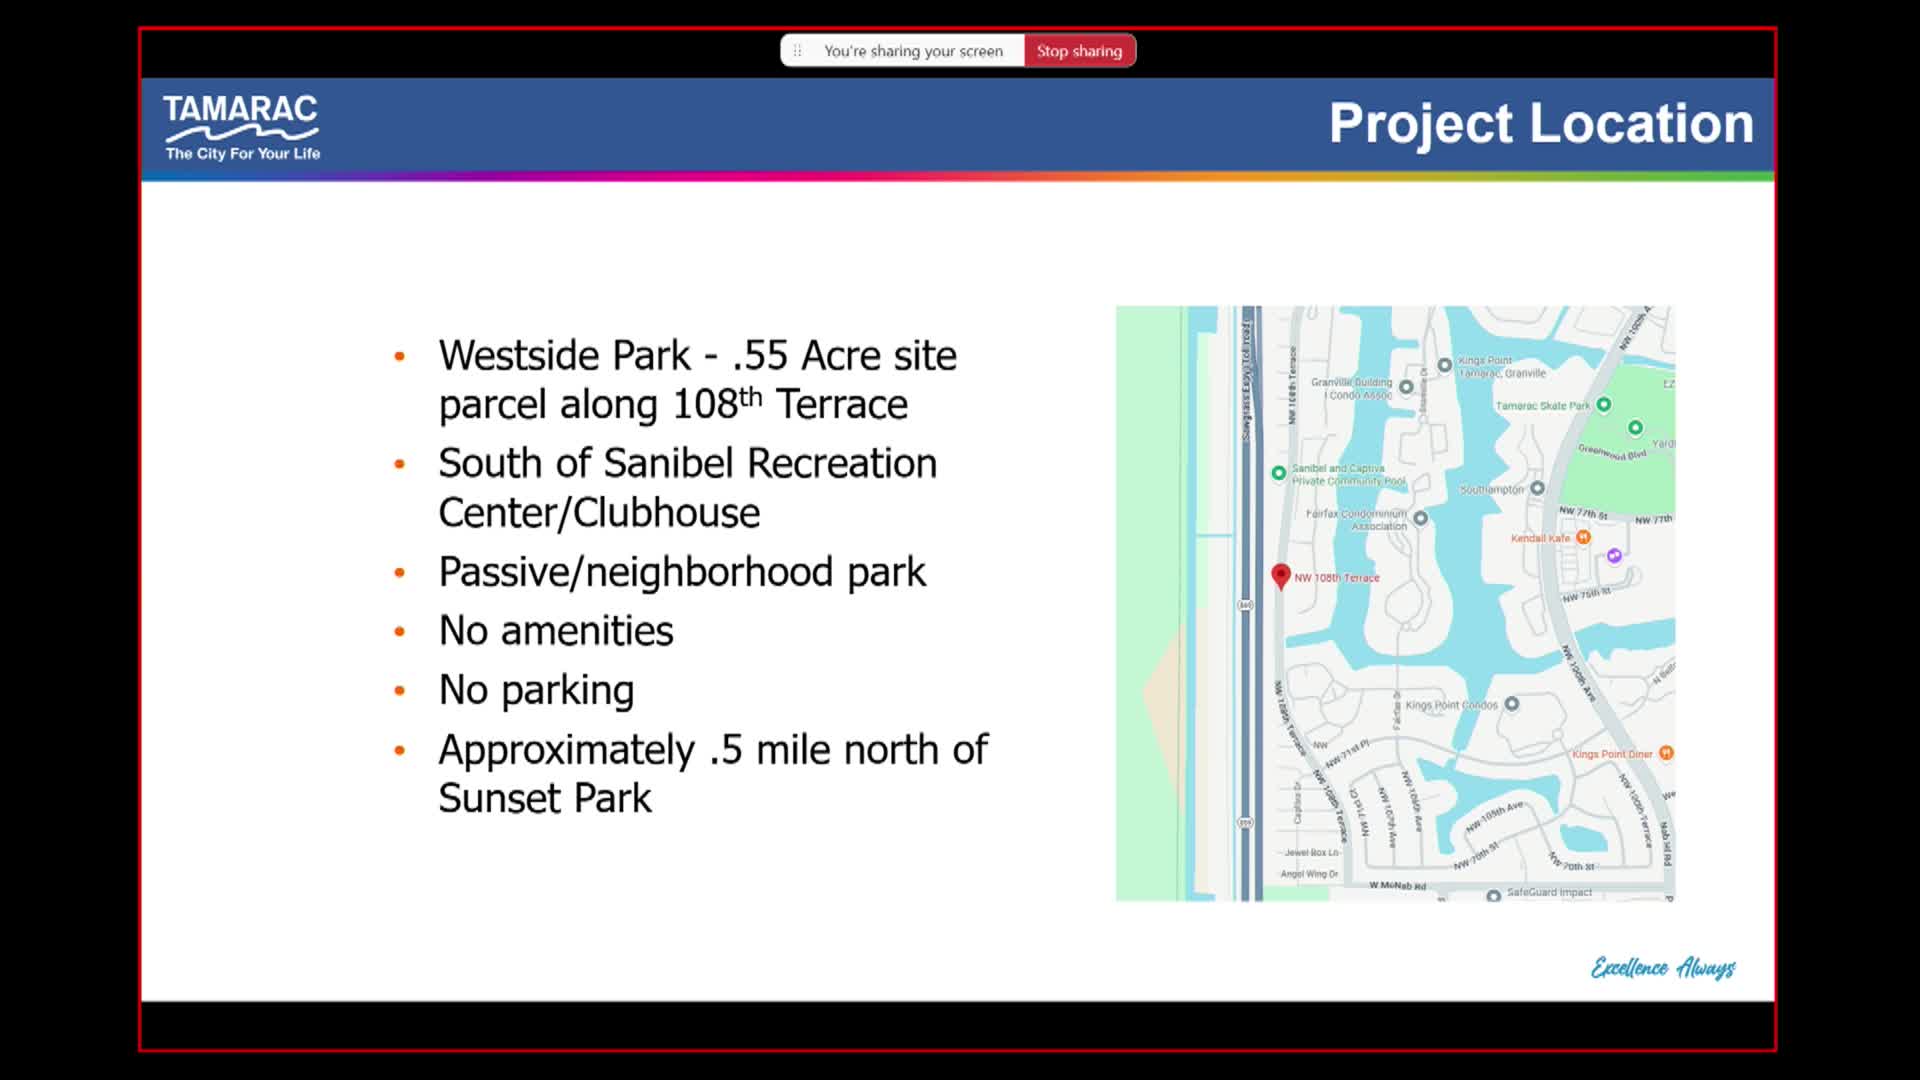Click the Fairfax Condominium Association marker
1920x1080 pixels.
(1420, 518)
